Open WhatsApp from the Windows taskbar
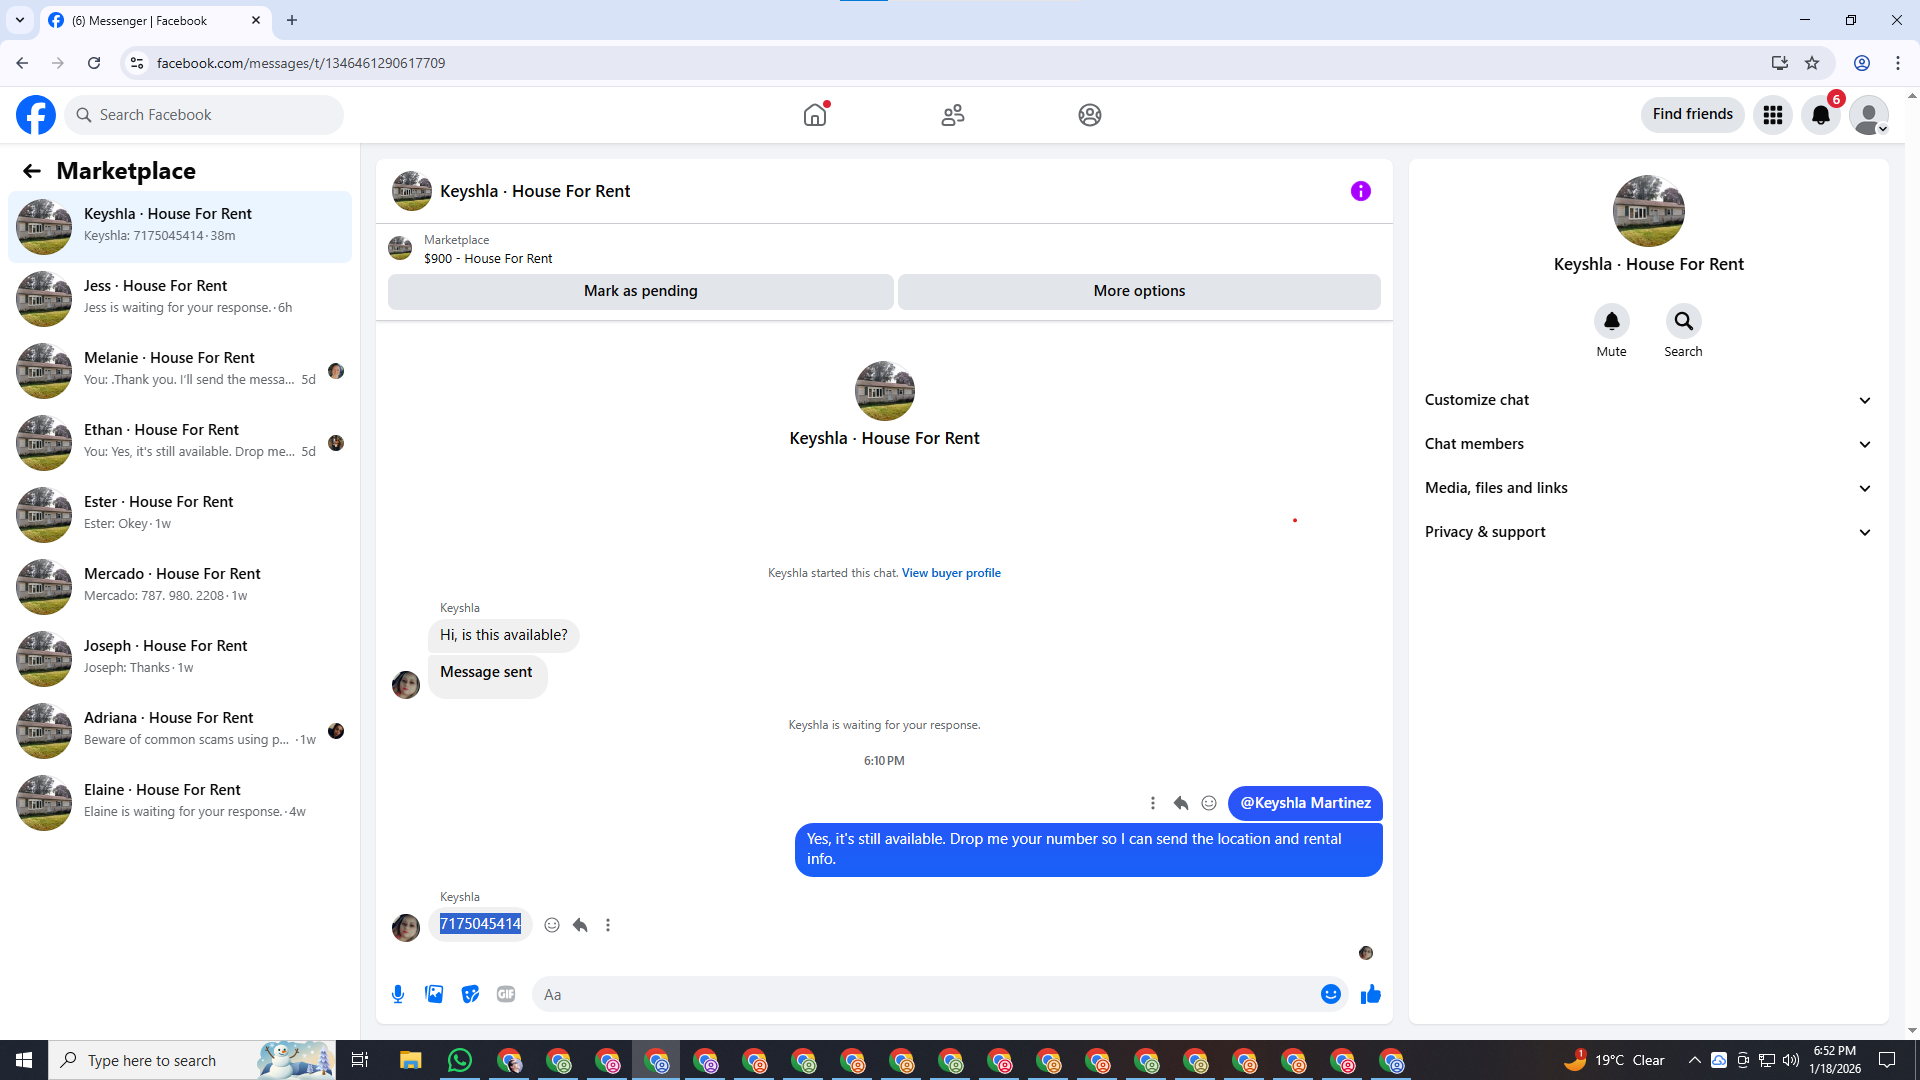 [x=460, y=1060]
